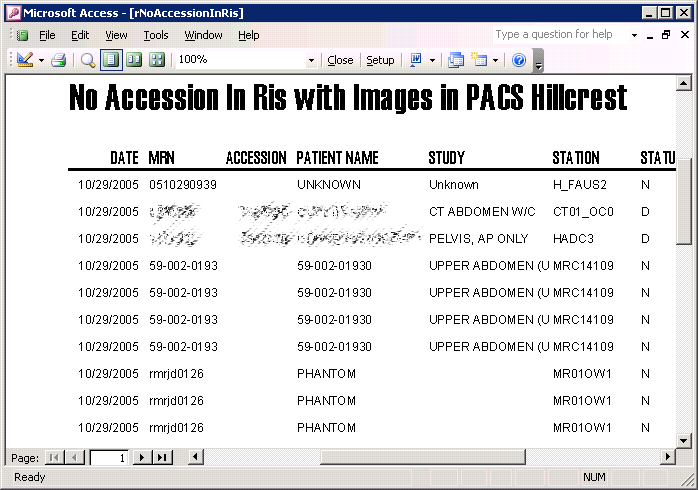
Task: Open Microsoft Access Help icon
Action: [x=519, y=60]
